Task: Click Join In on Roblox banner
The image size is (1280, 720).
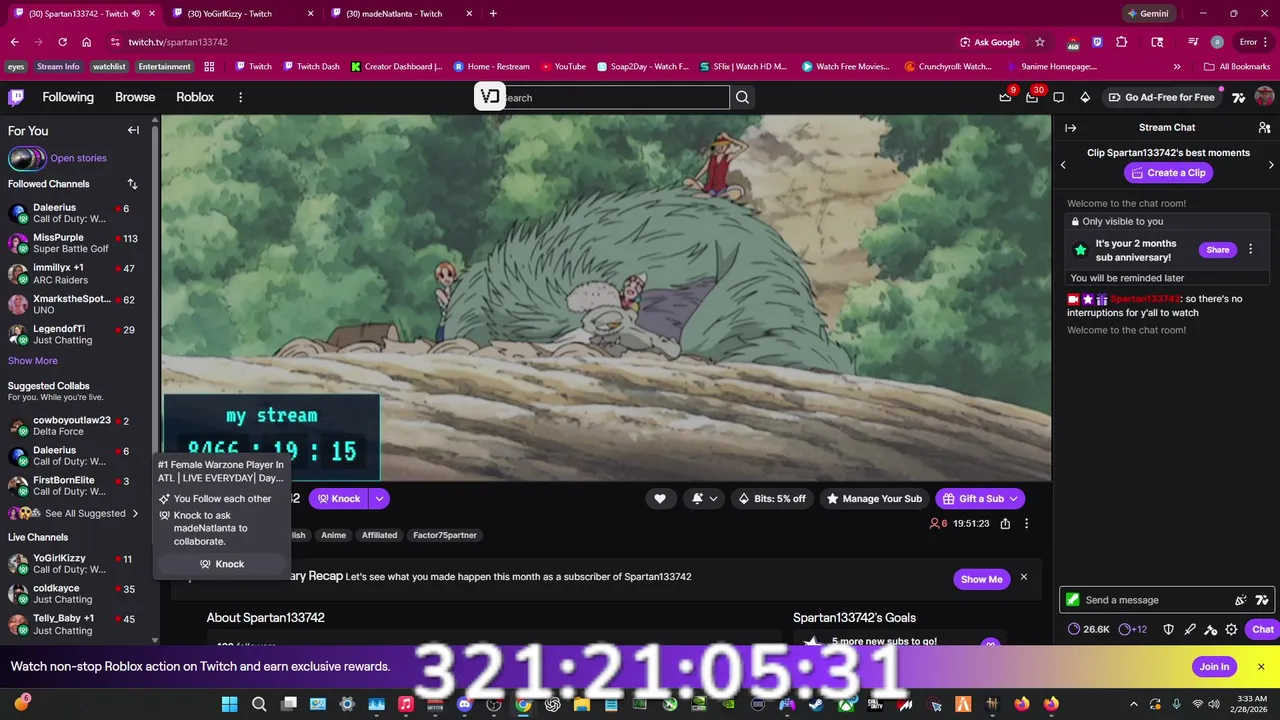Action: pyautogui.click(x=1214, y=667)
